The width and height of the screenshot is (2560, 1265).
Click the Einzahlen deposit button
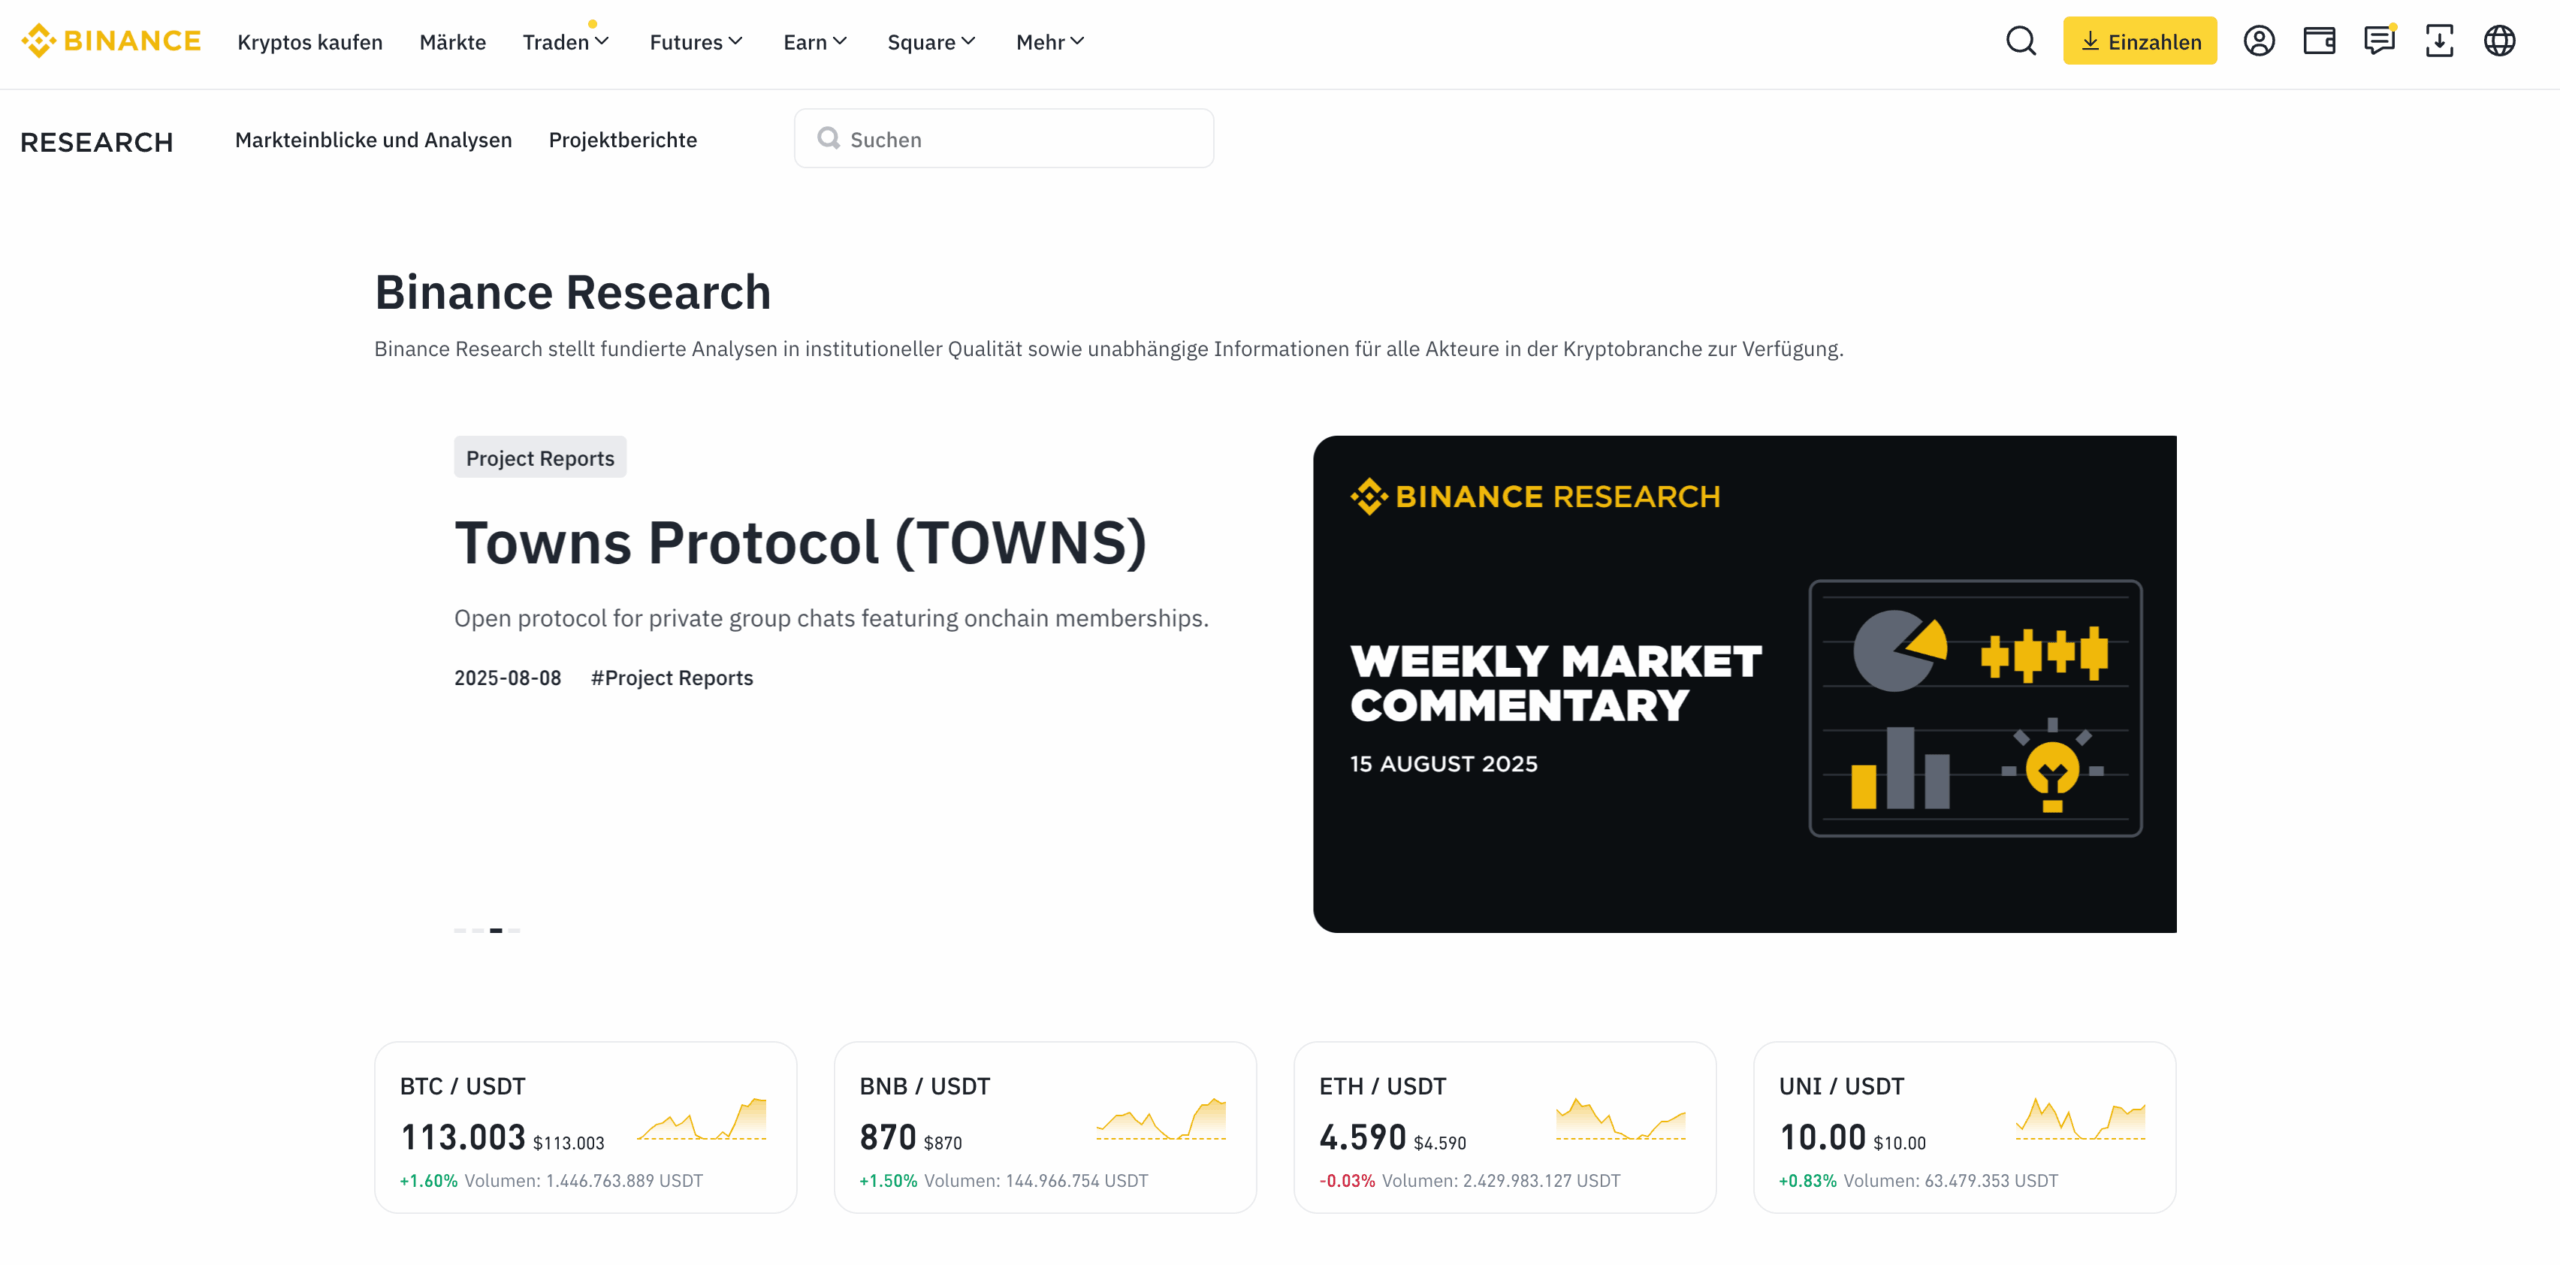tap(2140, 41)
